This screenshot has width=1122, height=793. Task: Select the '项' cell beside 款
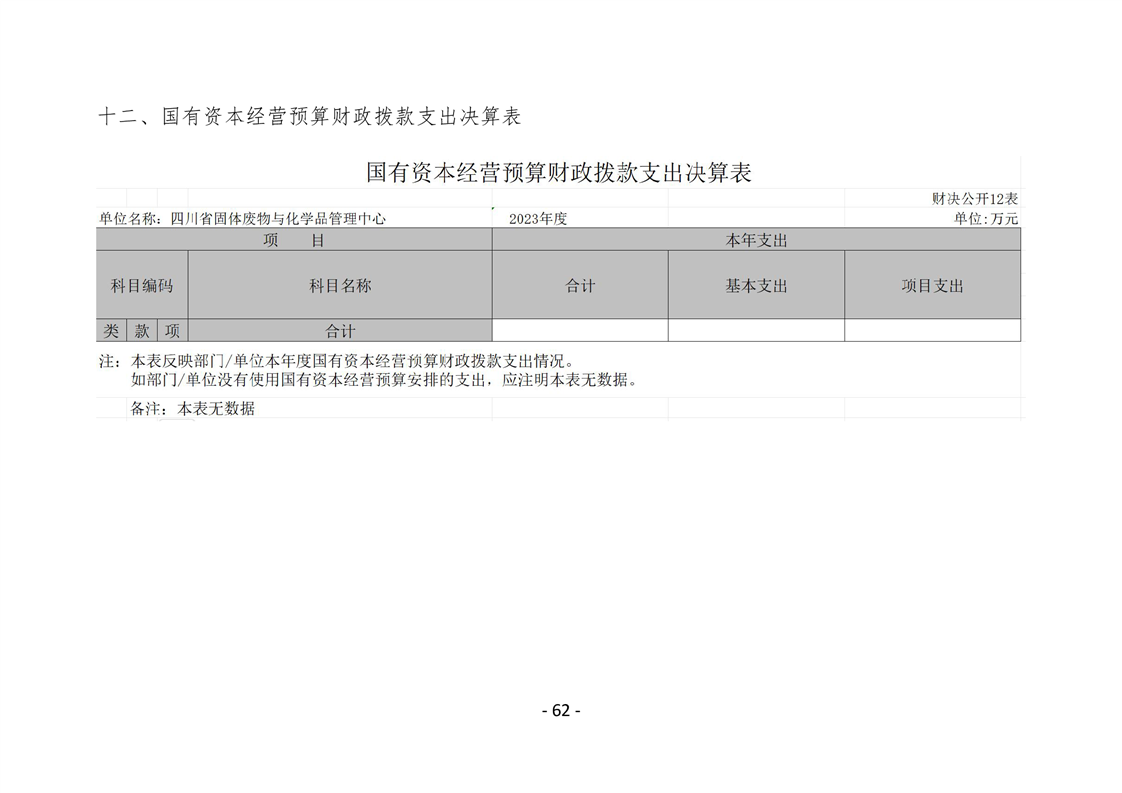pos(172,331)
